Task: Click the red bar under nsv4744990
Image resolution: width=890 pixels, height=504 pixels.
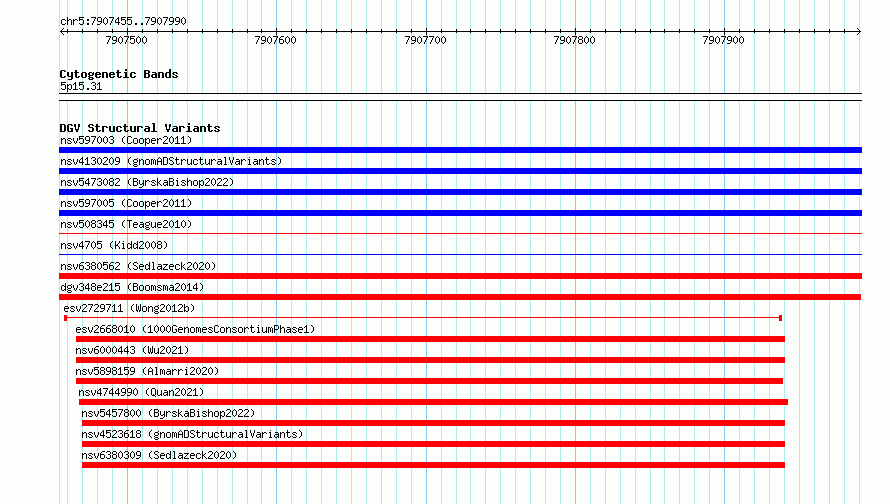Action: click(x=433, y=402)
